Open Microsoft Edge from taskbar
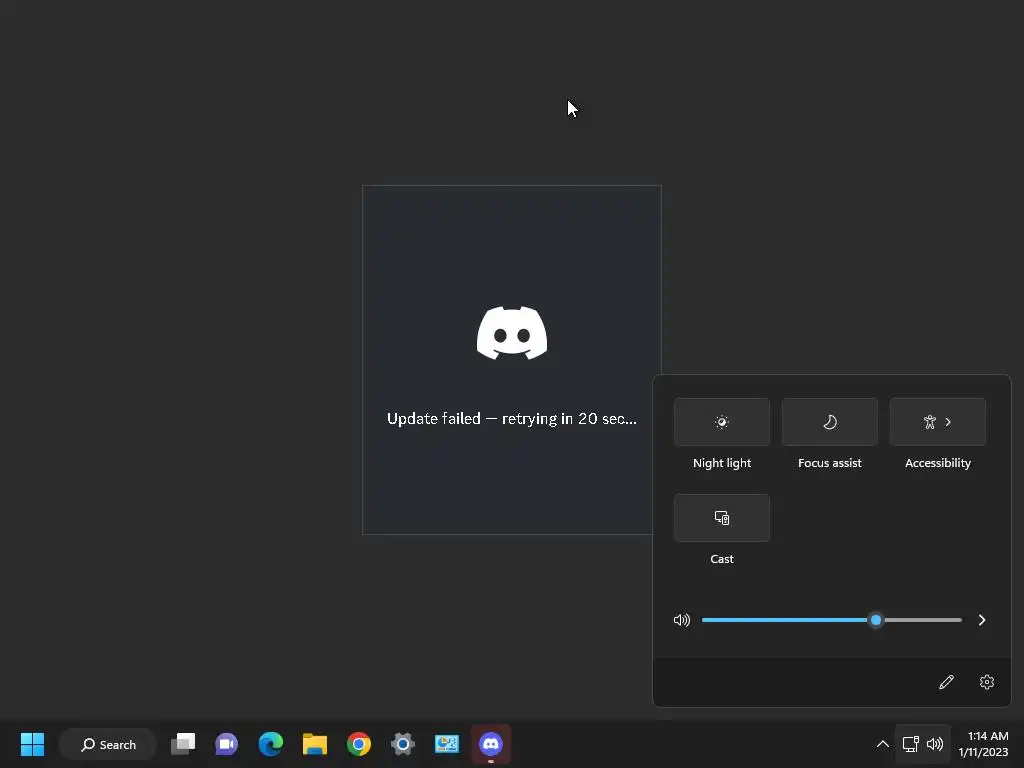The image size is (1024, 768). (x=270, y=744)
